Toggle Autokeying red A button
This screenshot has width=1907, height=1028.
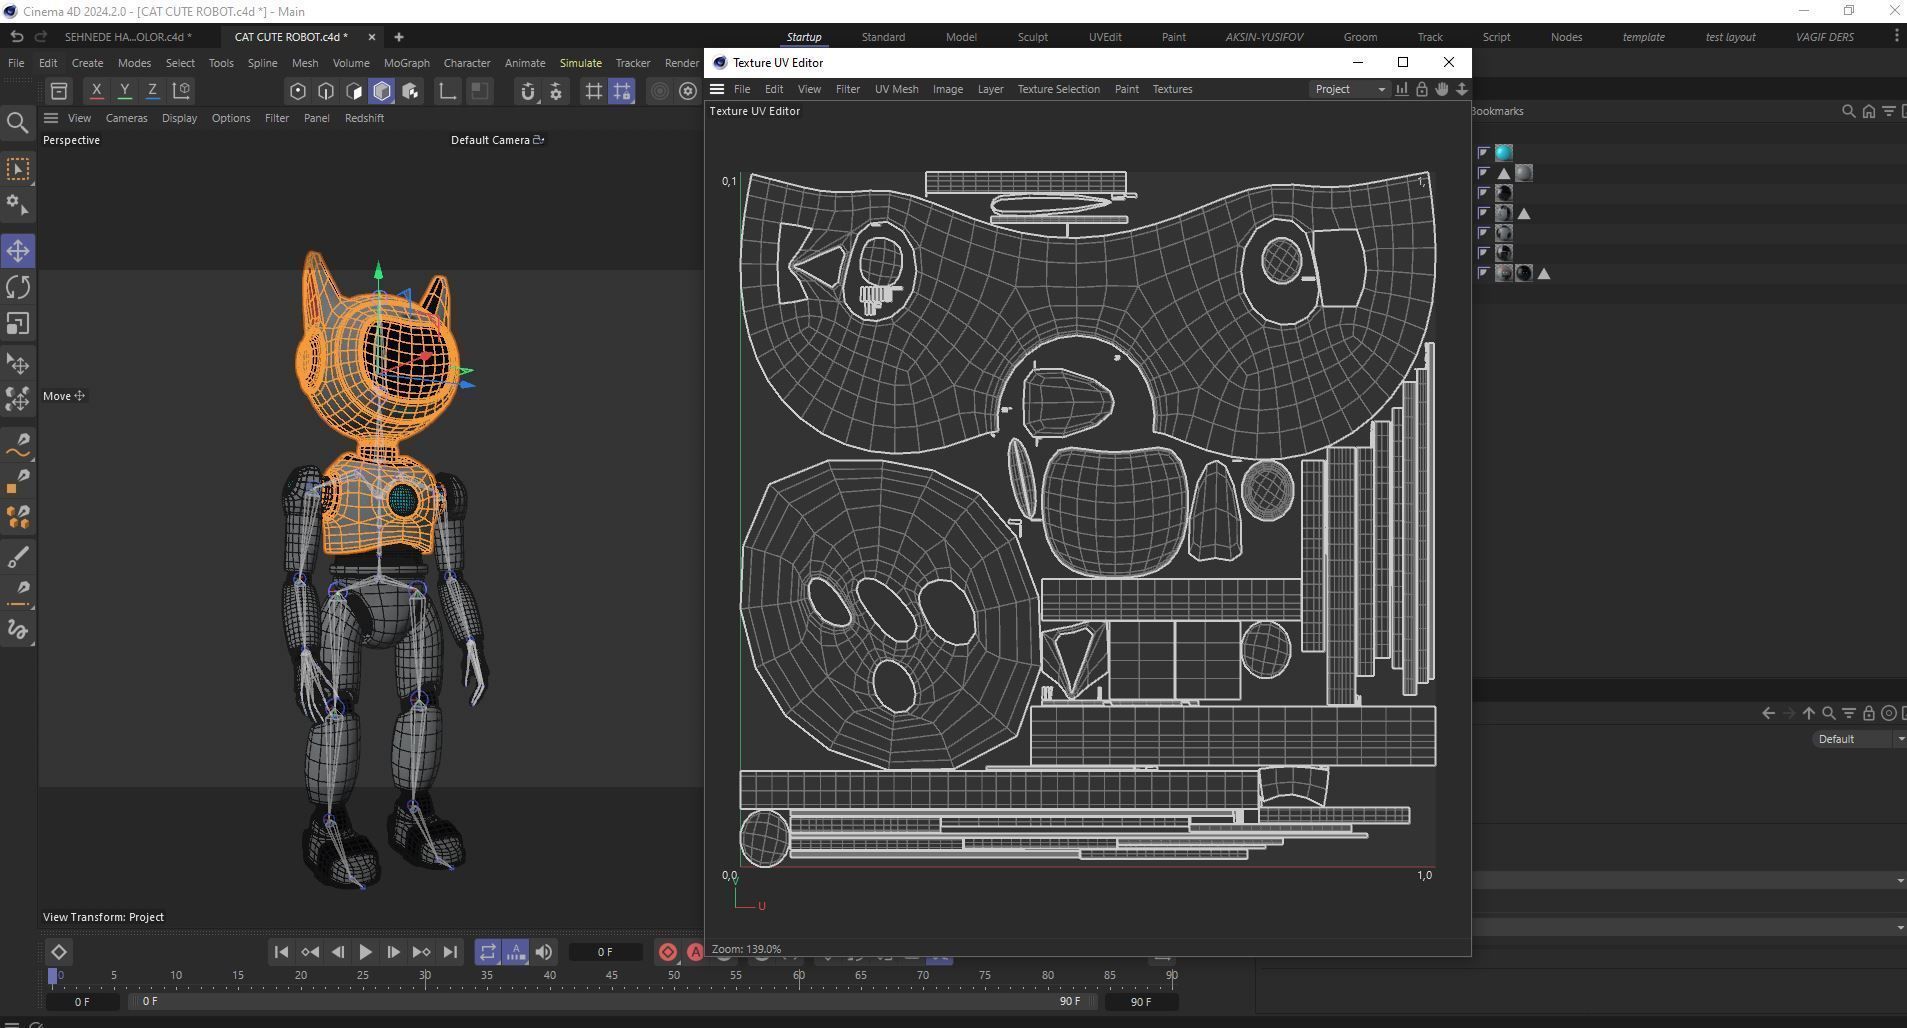tap(696, 952)
